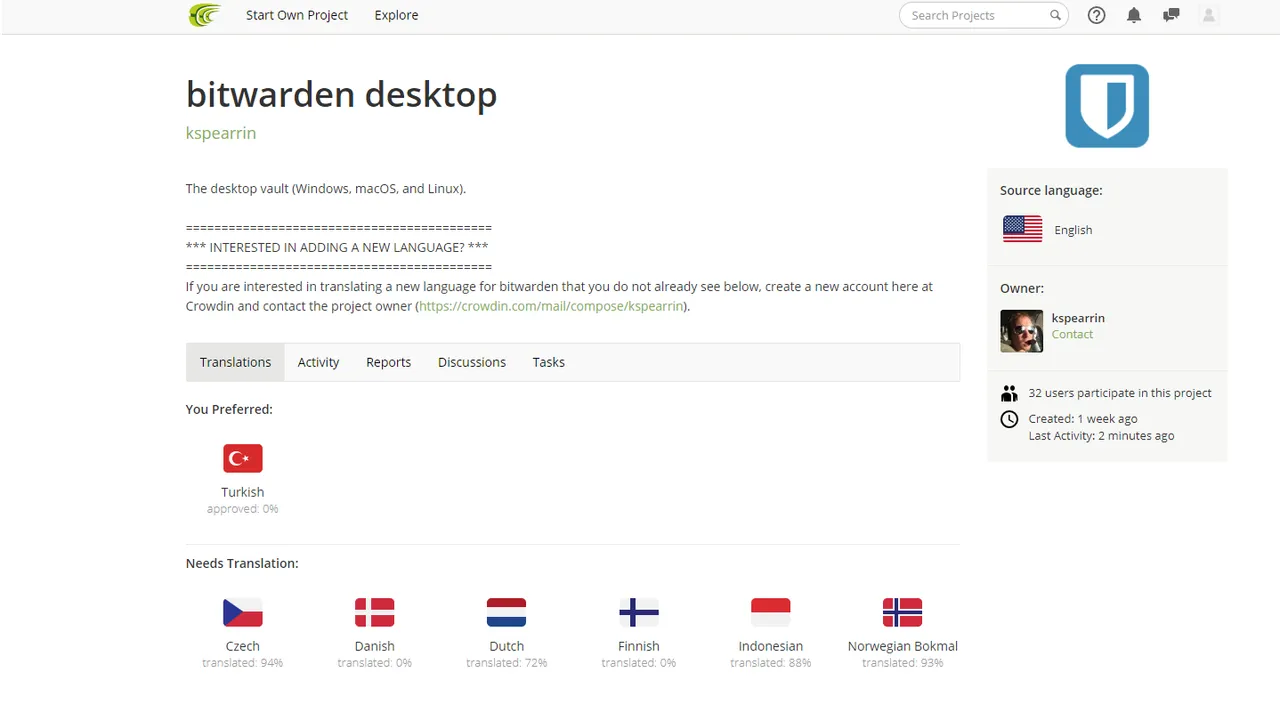Select the Dutch flag icon

507,612
